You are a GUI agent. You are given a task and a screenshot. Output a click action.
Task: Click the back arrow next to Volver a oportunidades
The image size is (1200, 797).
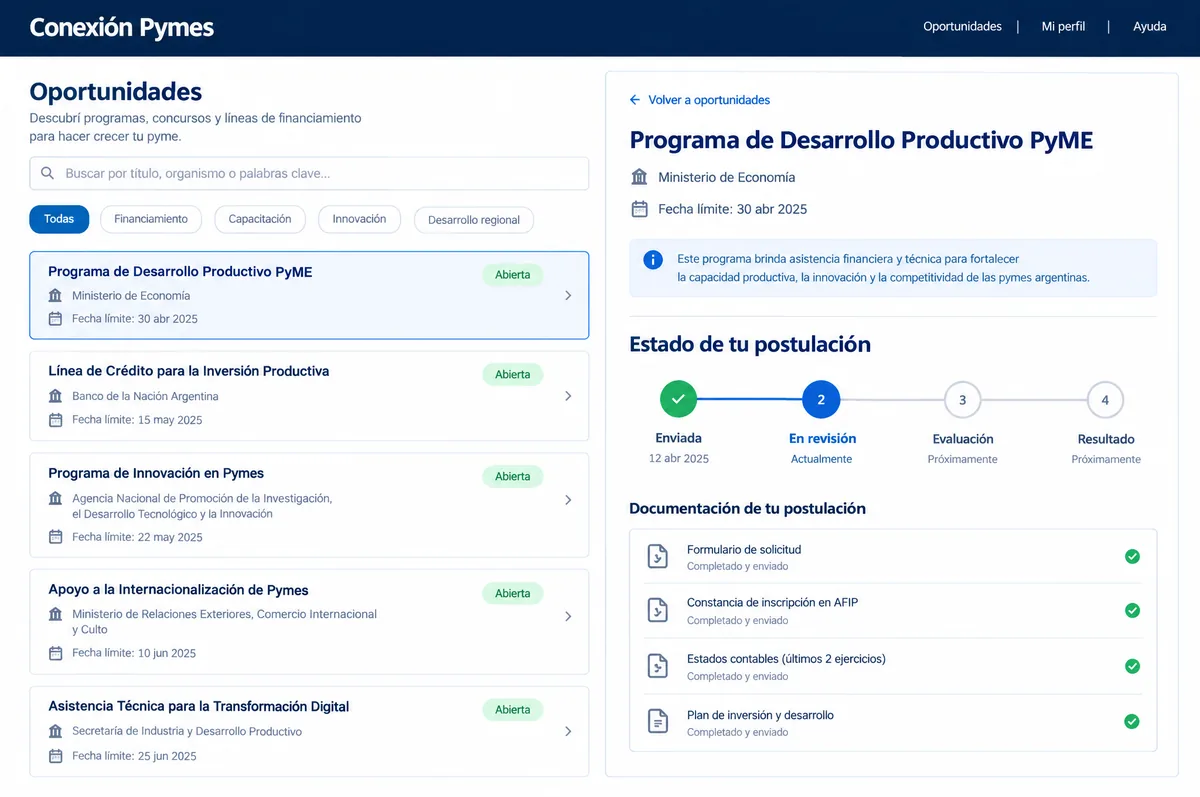pos(635,100)
